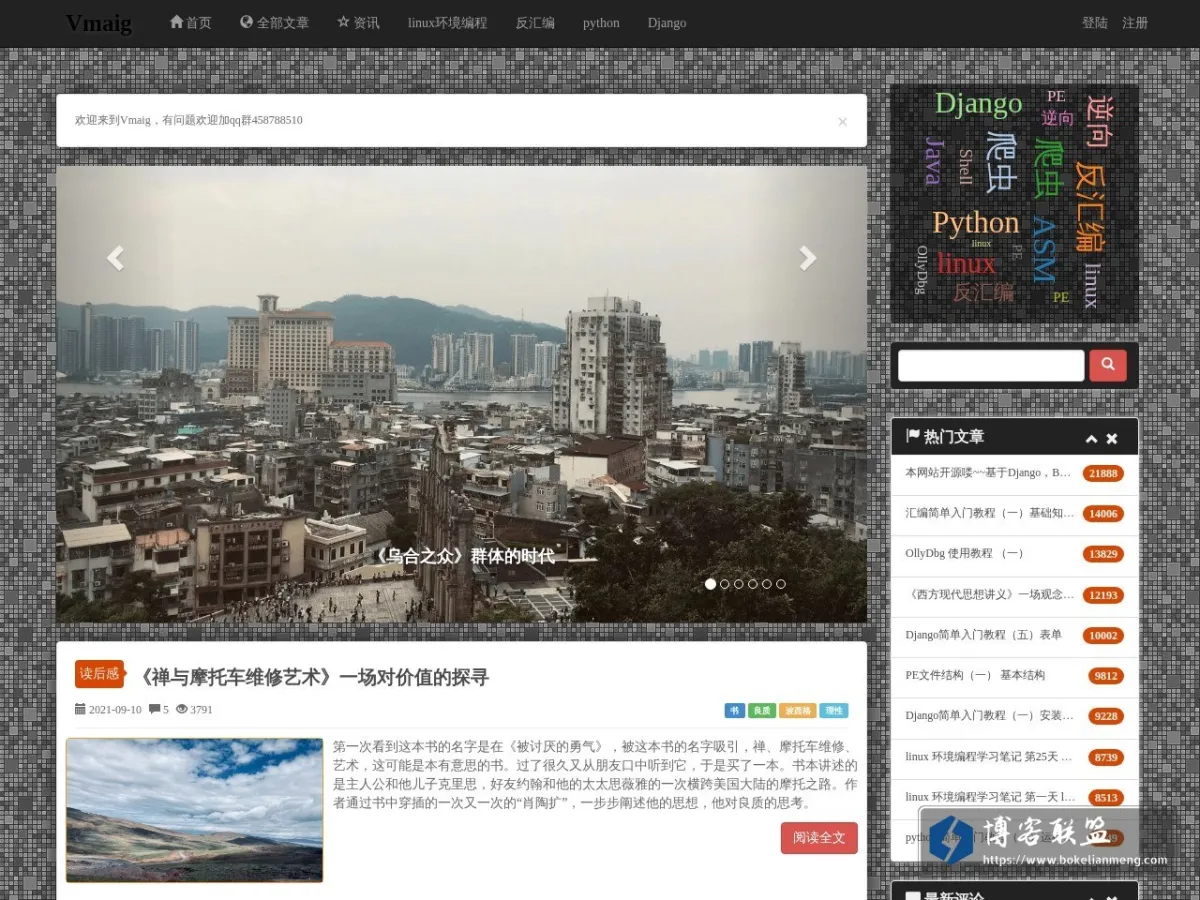Image resolution: width=1200 pixels, height=900 pixels.
Task: Select 反汇编 in the top navigation
Action: (535, 22)
